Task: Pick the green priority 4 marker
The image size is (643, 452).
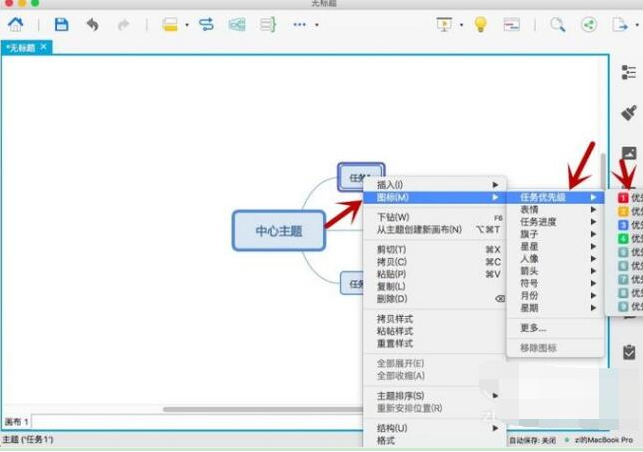Action: point(623,239)
